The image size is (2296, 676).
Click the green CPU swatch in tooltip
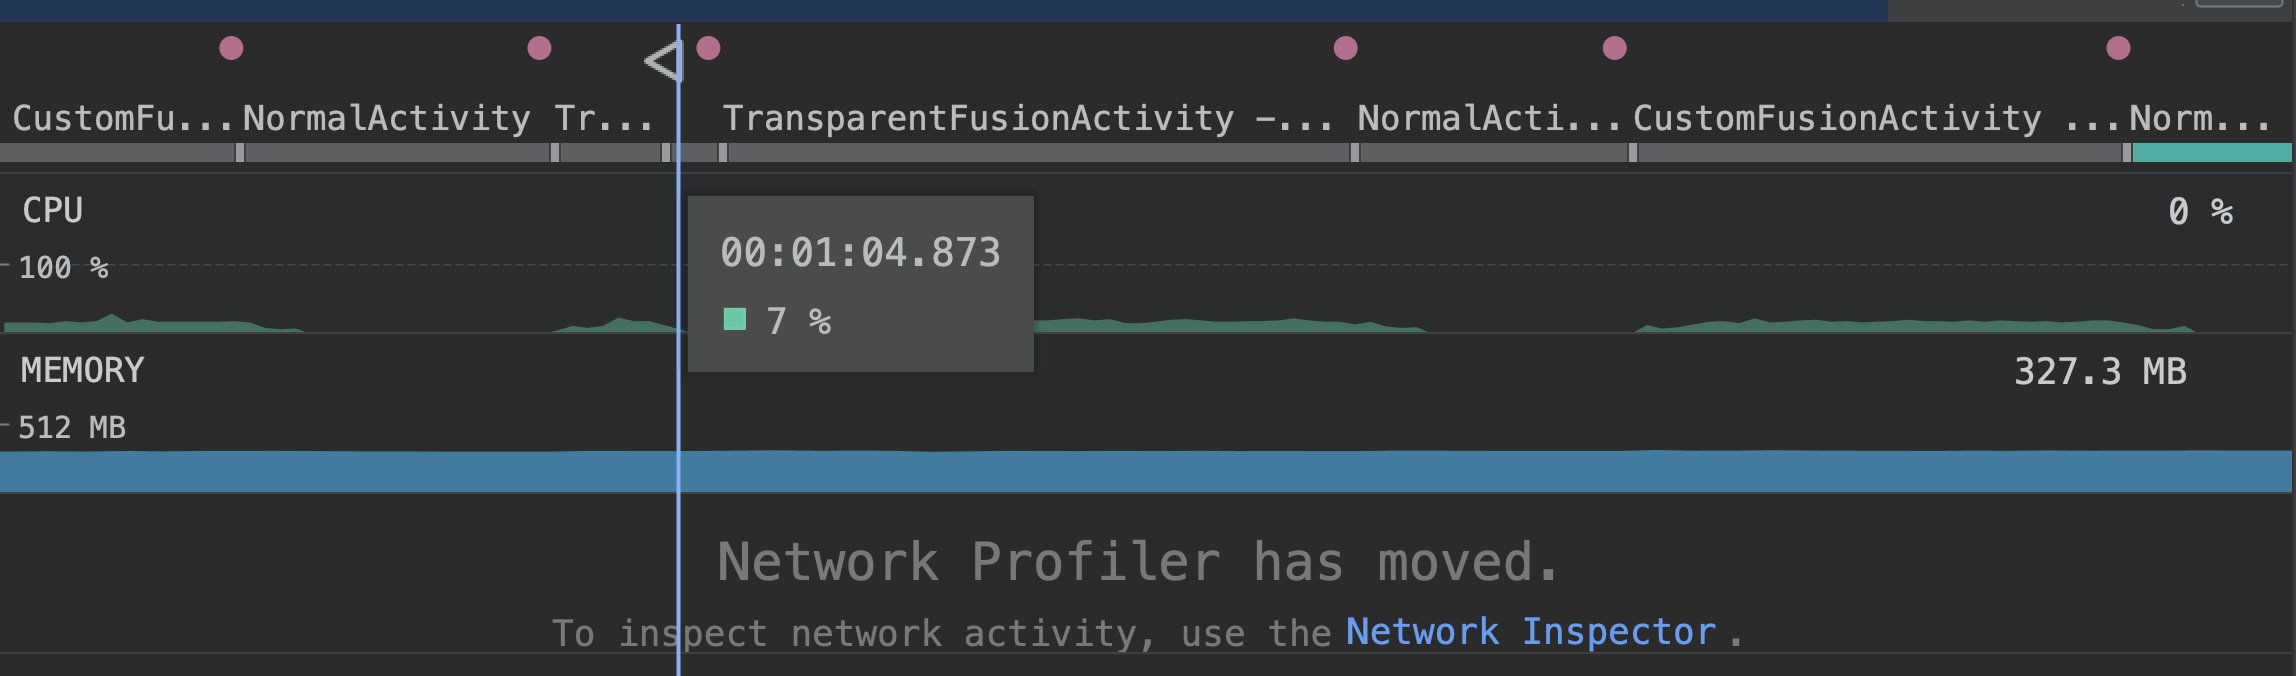coord(735,319)
